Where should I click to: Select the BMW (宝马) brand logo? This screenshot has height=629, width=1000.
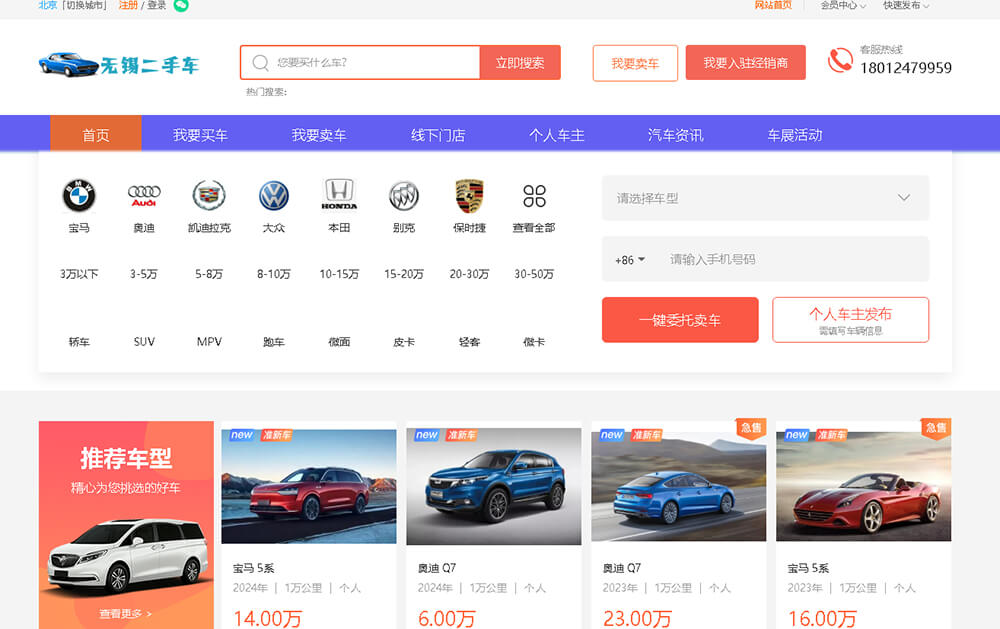click(78, 196)
